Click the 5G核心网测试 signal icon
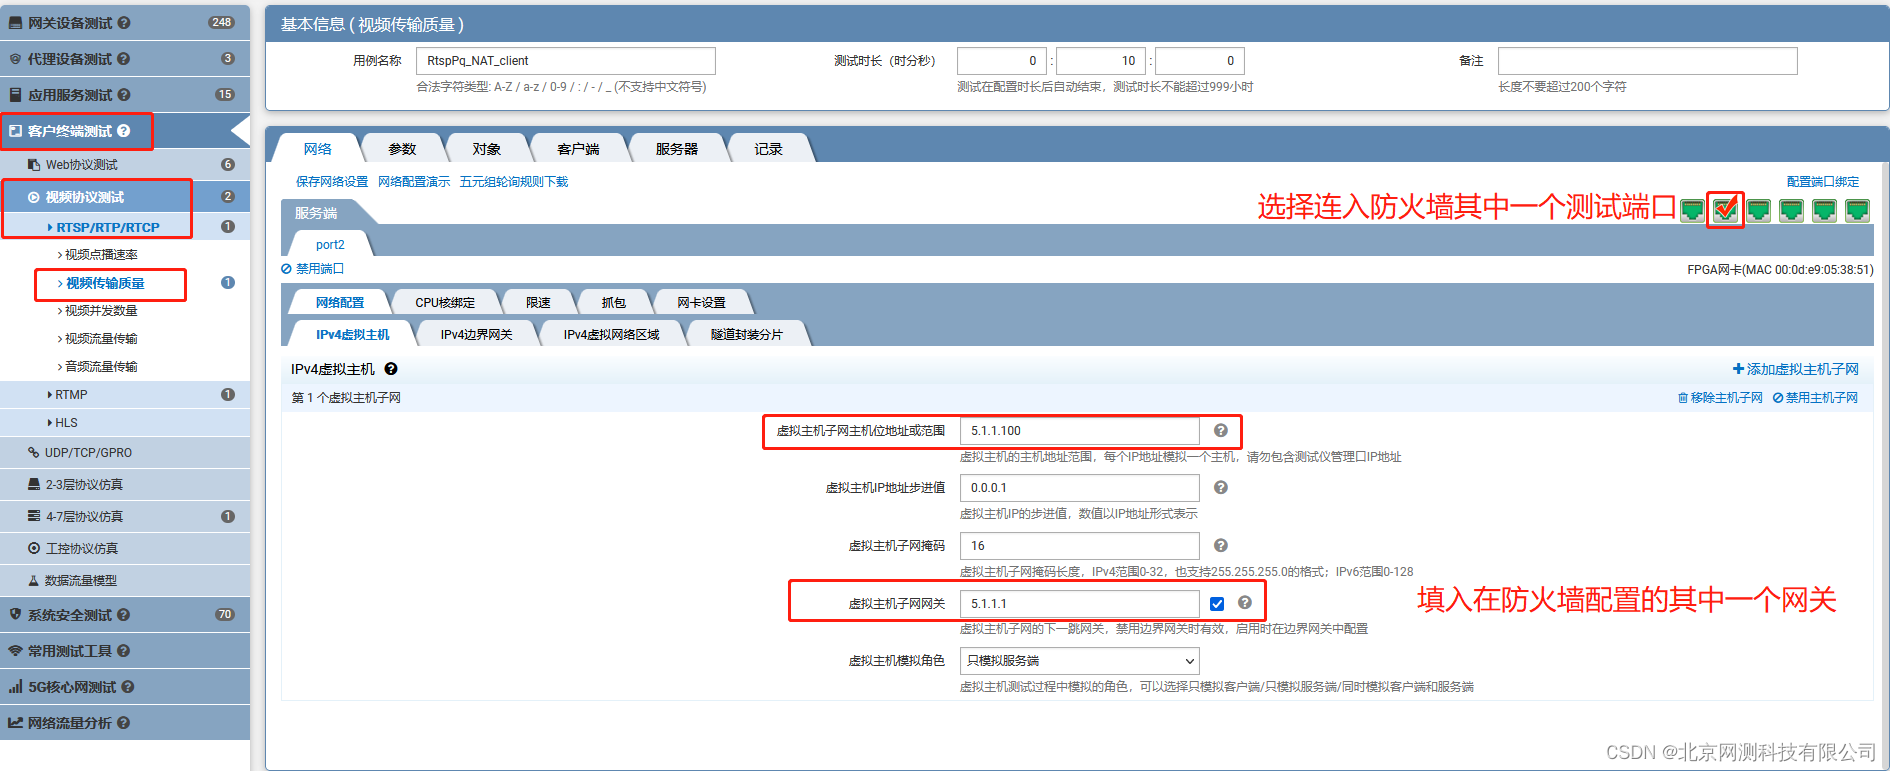Viewport: 1890px width, 771px height. 15,687
